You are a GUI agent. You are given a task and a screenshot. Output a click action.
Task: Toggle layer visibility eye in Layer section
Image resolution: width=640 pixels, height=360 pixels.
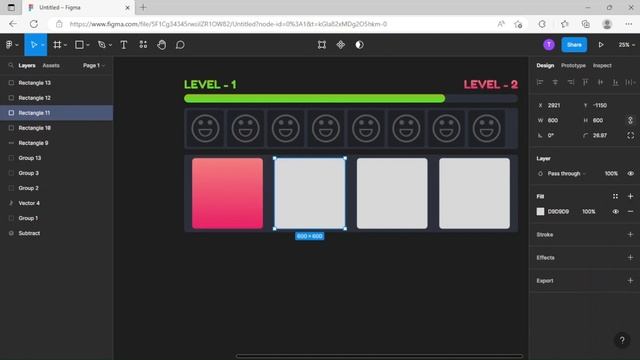pos(631,173)
